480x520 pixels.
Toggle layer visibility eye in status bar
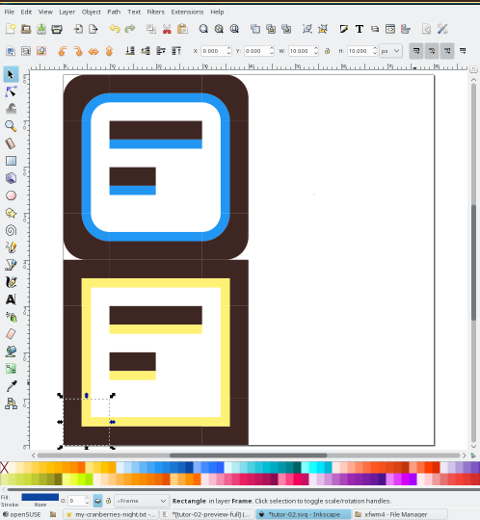coord(97,501)
